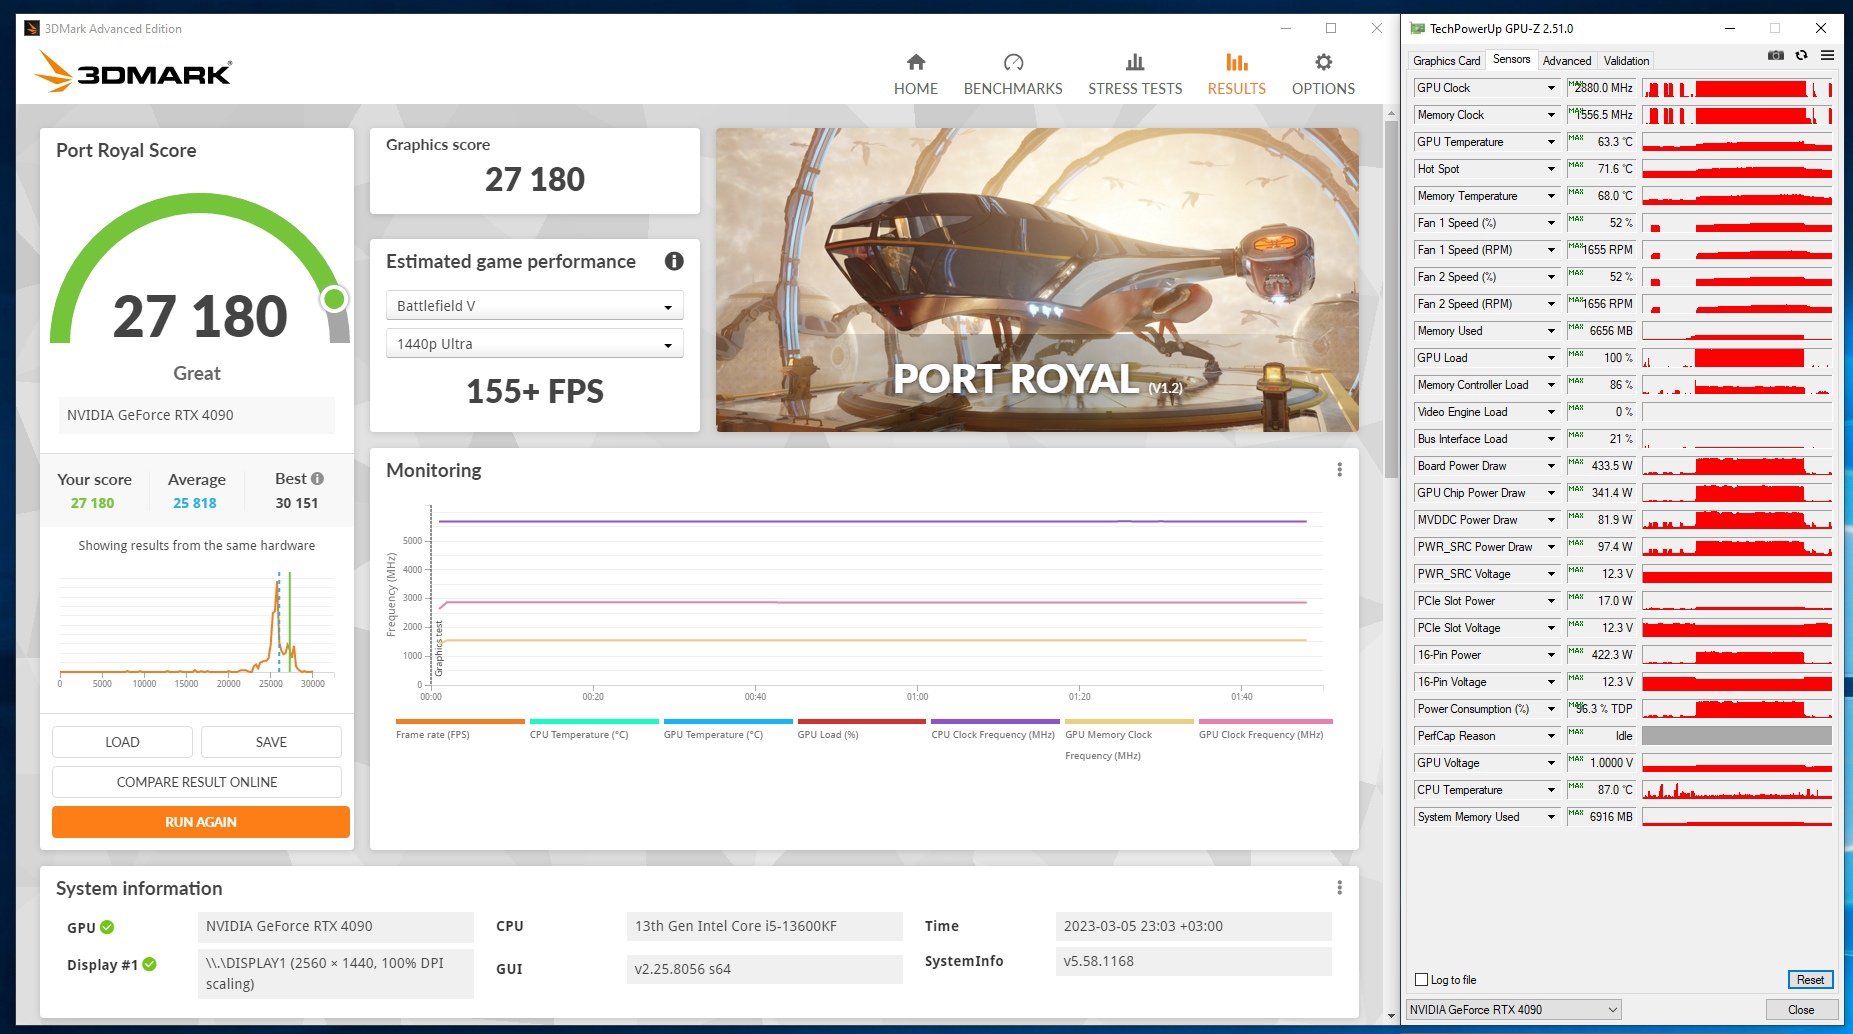Switch to the Validation tab
The image size is (1853, 1034).
[x=1627, y=61]
